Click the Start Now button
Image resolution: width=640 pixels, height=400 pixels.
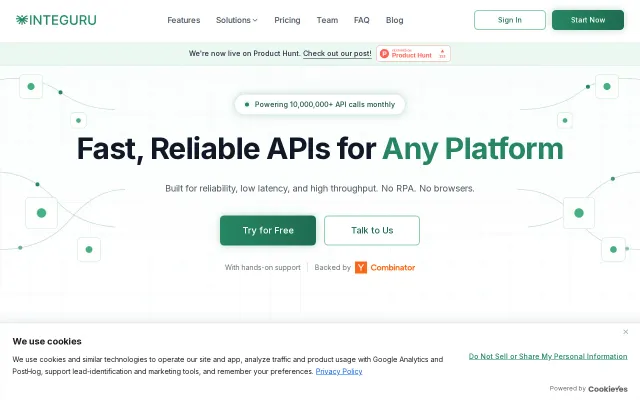pyautogui.click(x=588, y=20)
